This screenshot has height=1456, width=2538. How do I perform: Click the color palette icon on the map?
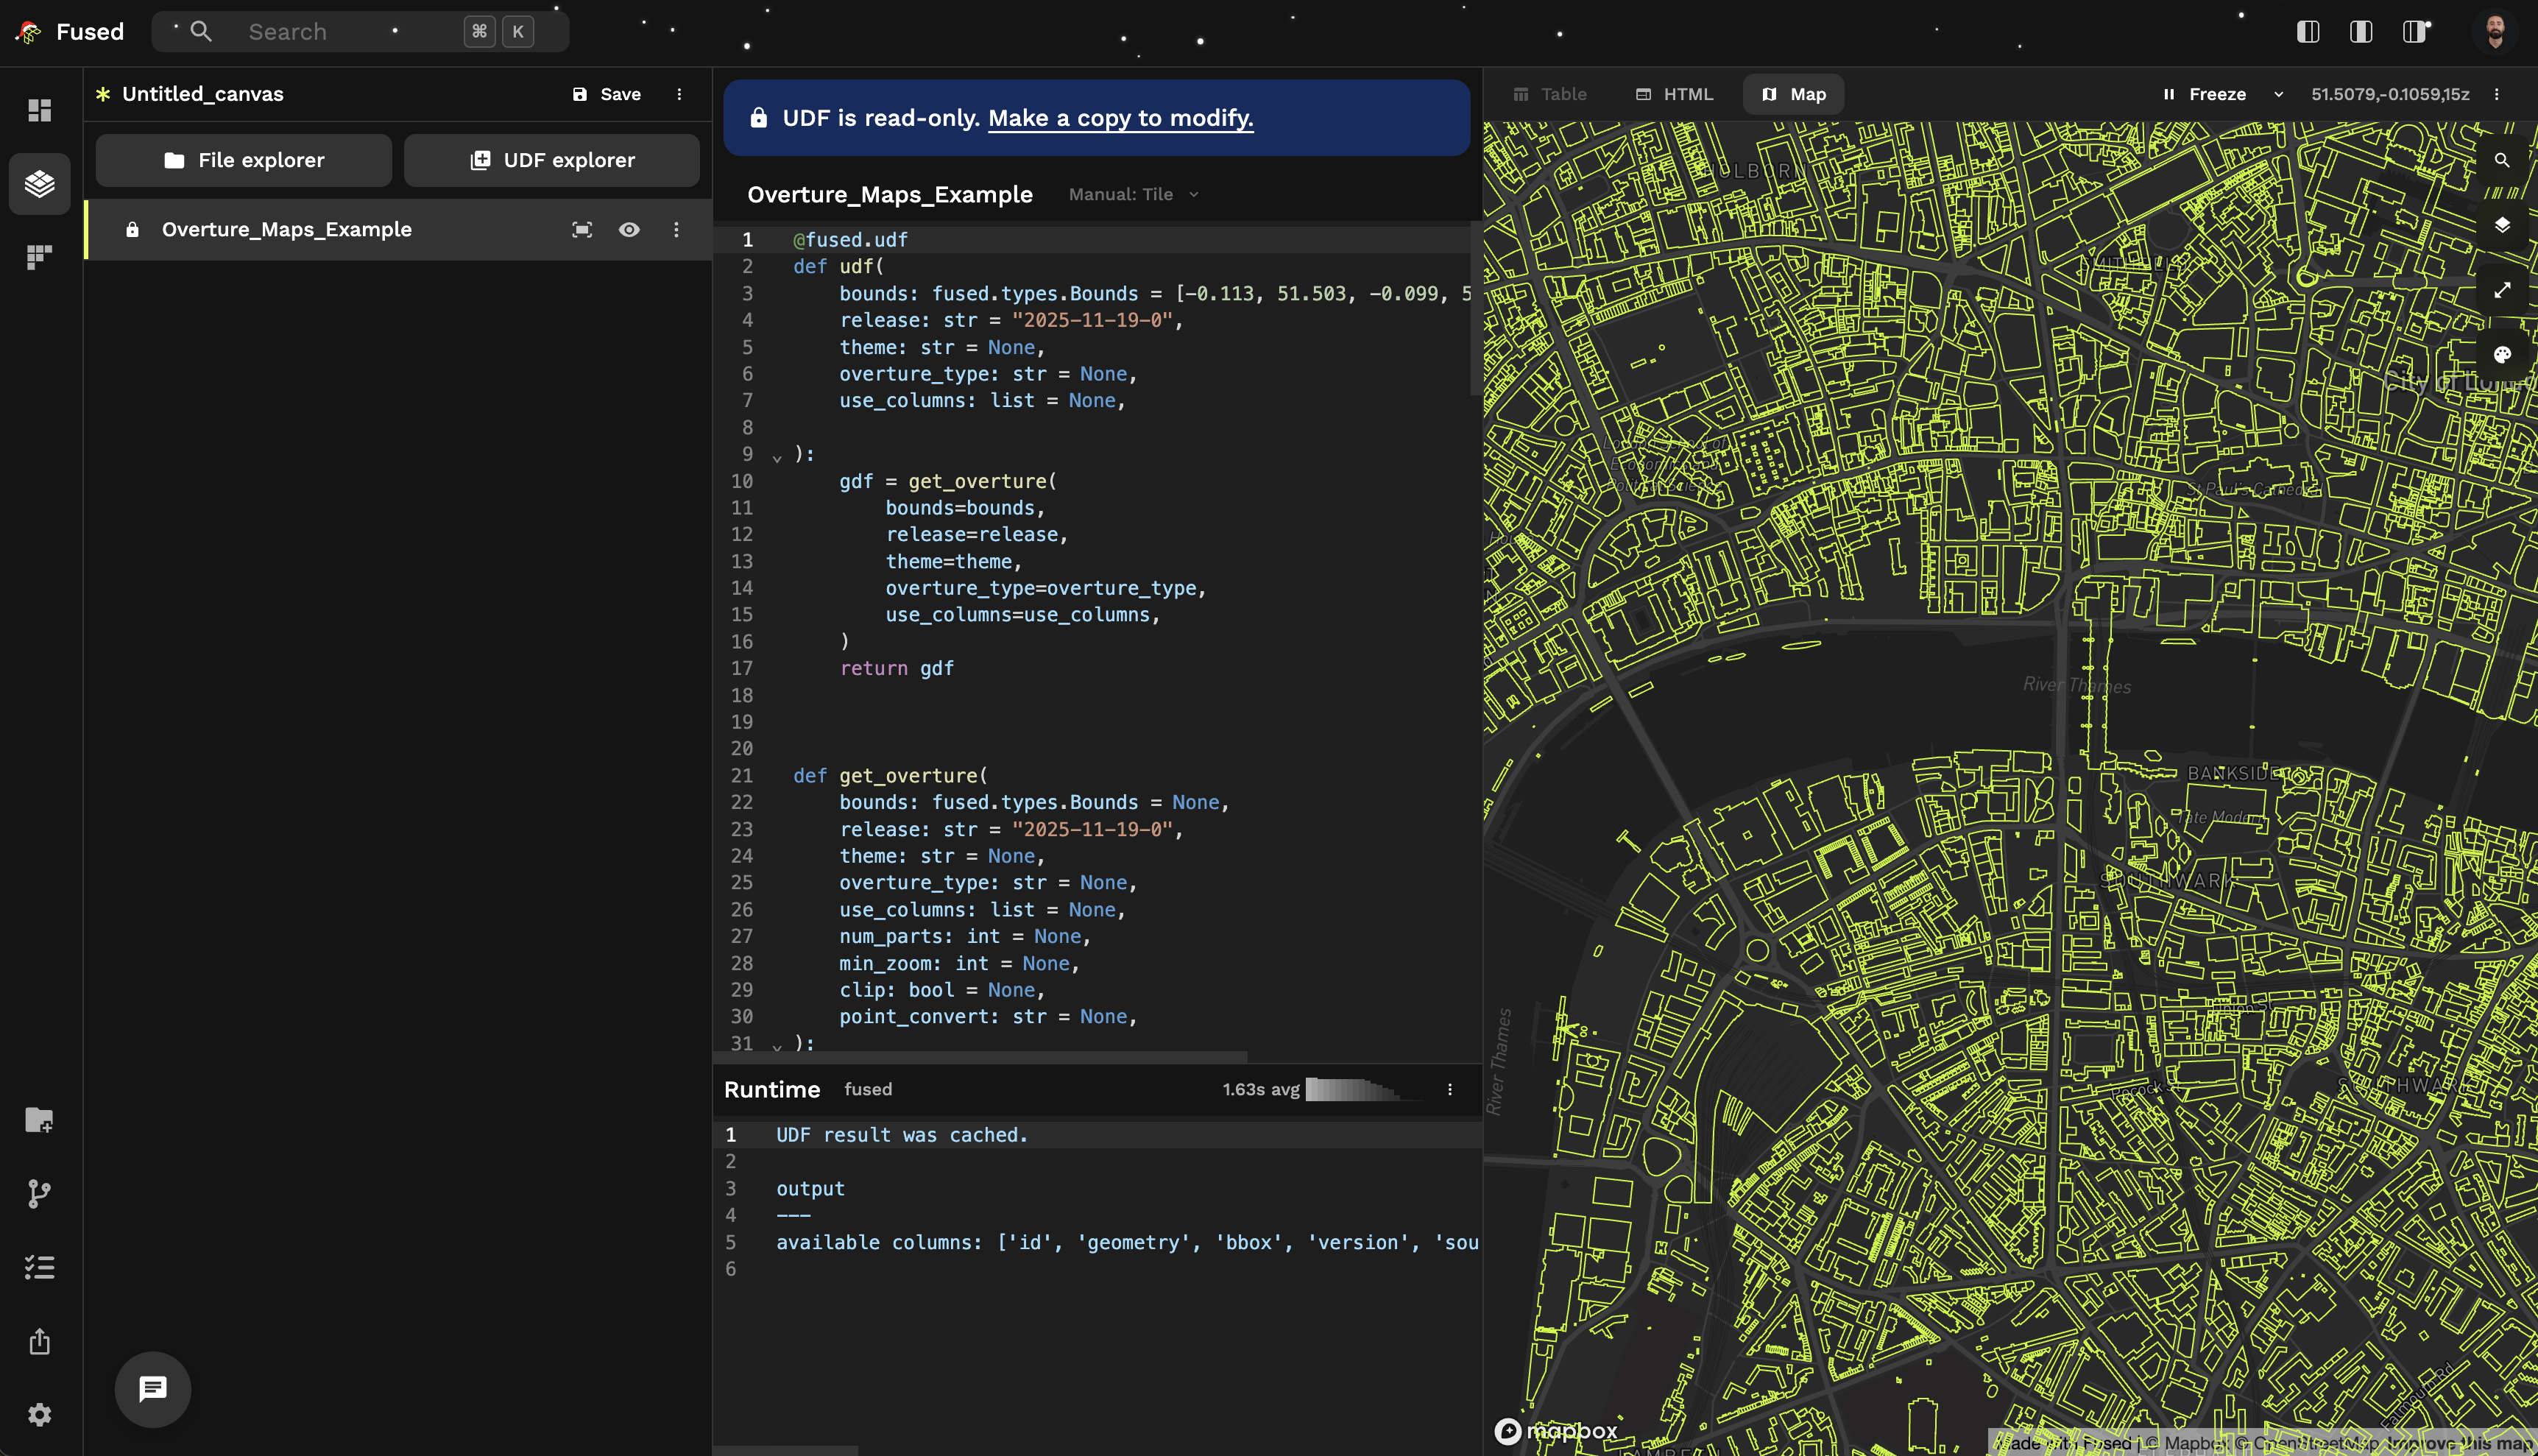(2503, 353)
